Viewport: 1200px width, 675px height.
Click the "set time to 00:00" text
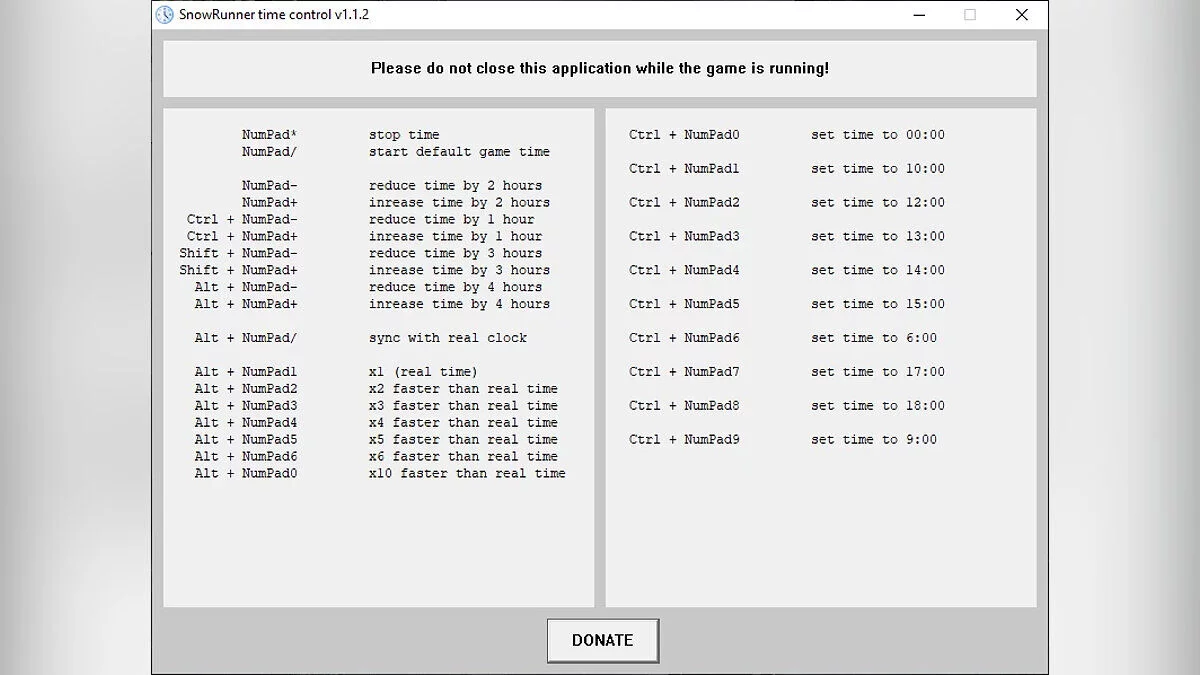pos(878,135)
